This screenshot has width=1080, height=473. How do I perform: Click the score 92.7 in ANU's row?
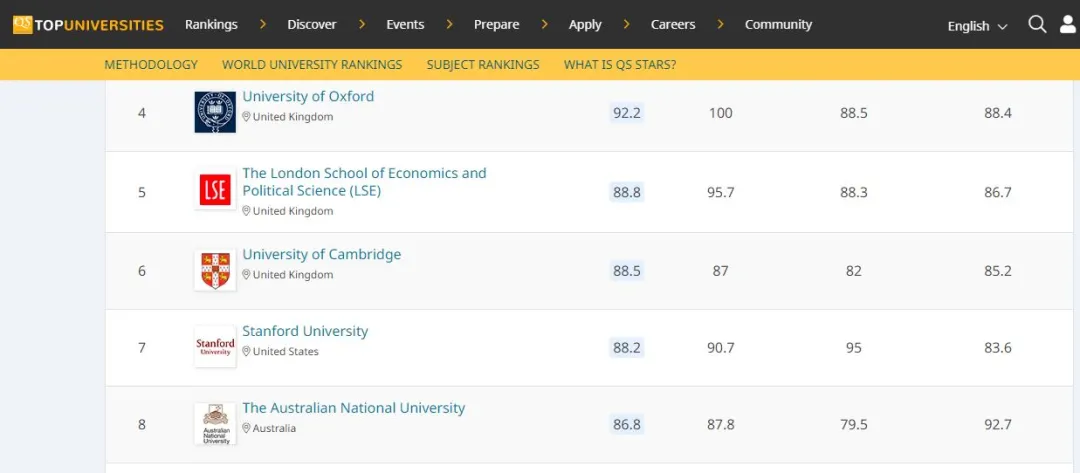click(998, 425)
